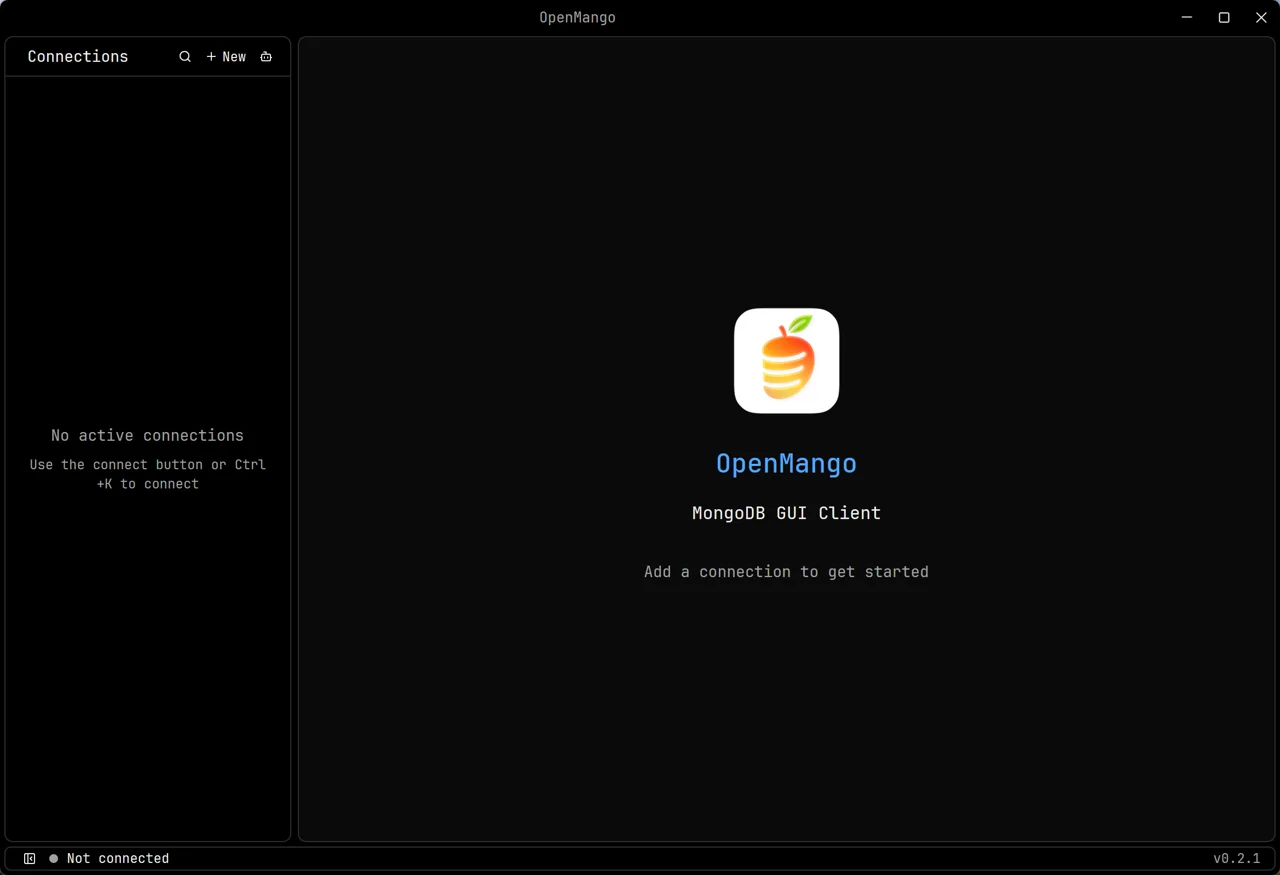Click the OpenMango app logo image
Screen dimensions: 1280x875
tap(787, 361)
